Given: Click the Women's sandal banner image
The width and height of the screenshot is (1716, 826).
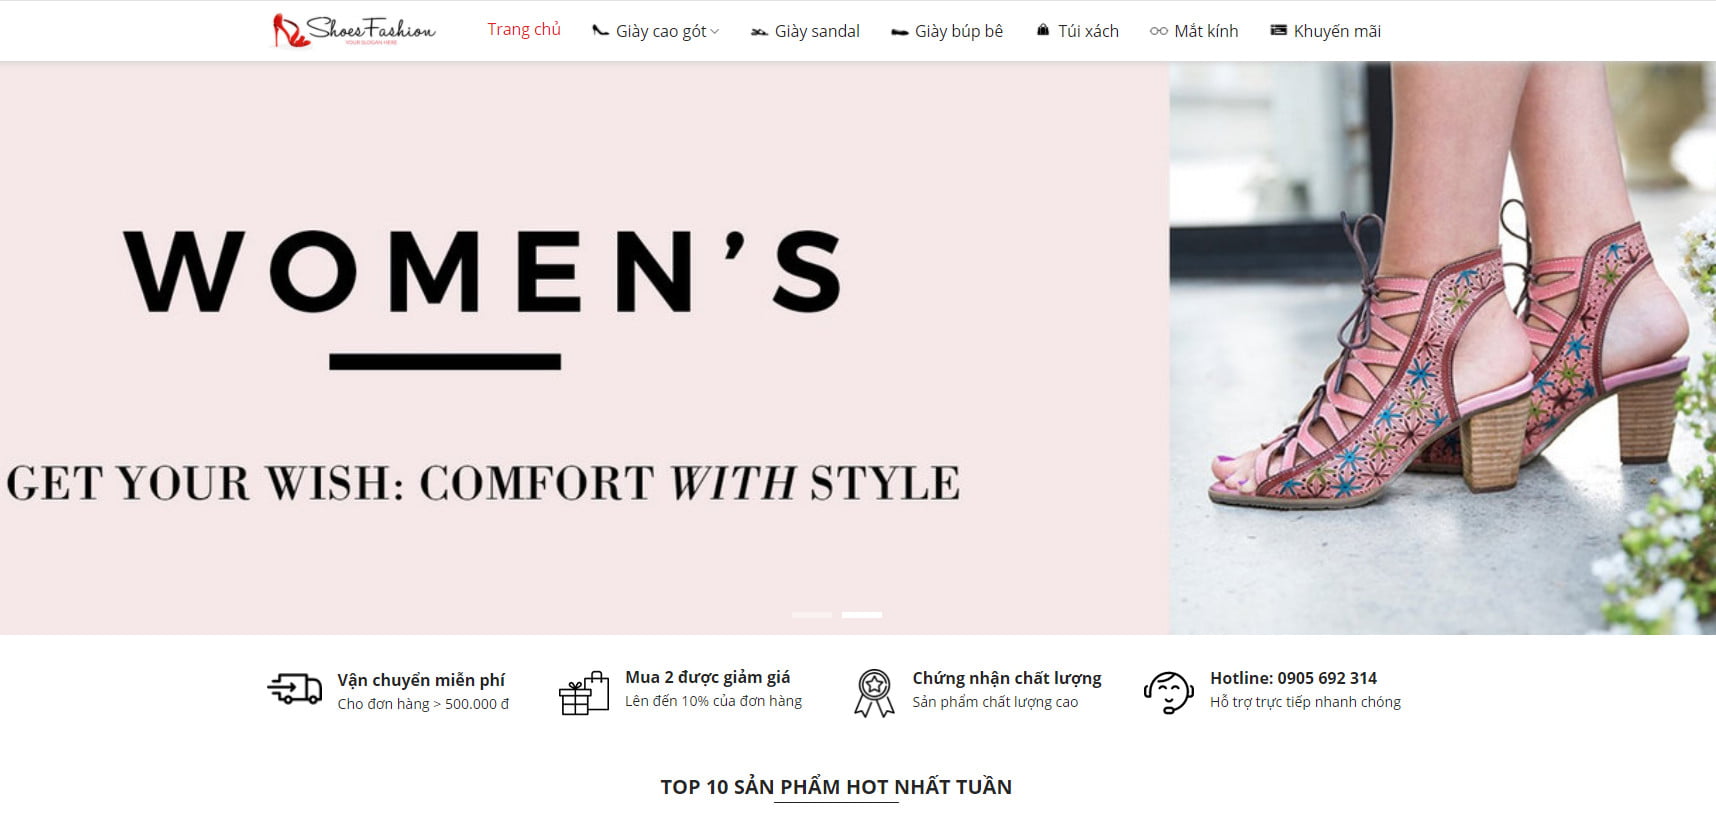Looking at the screenshot, I should click(858, 348).
